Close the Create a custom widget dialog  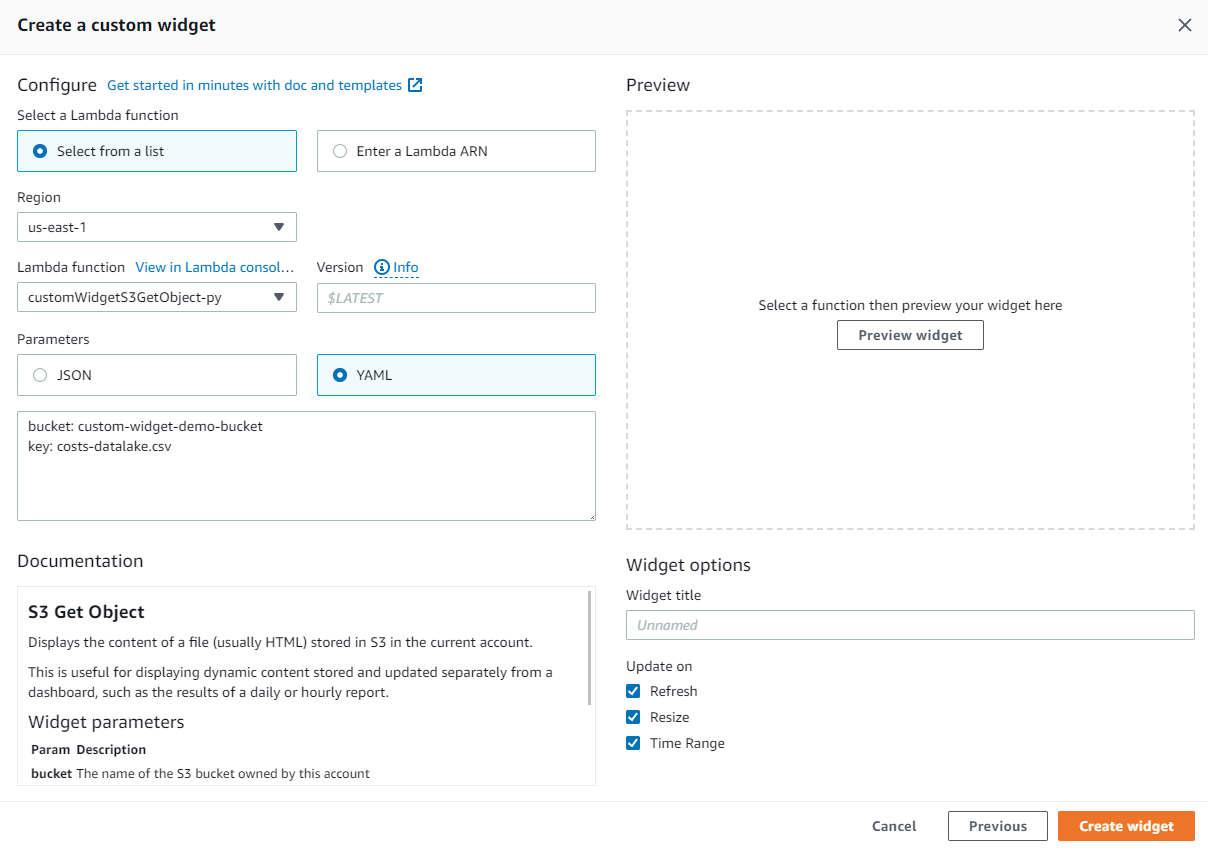[x=1185, y=25]
